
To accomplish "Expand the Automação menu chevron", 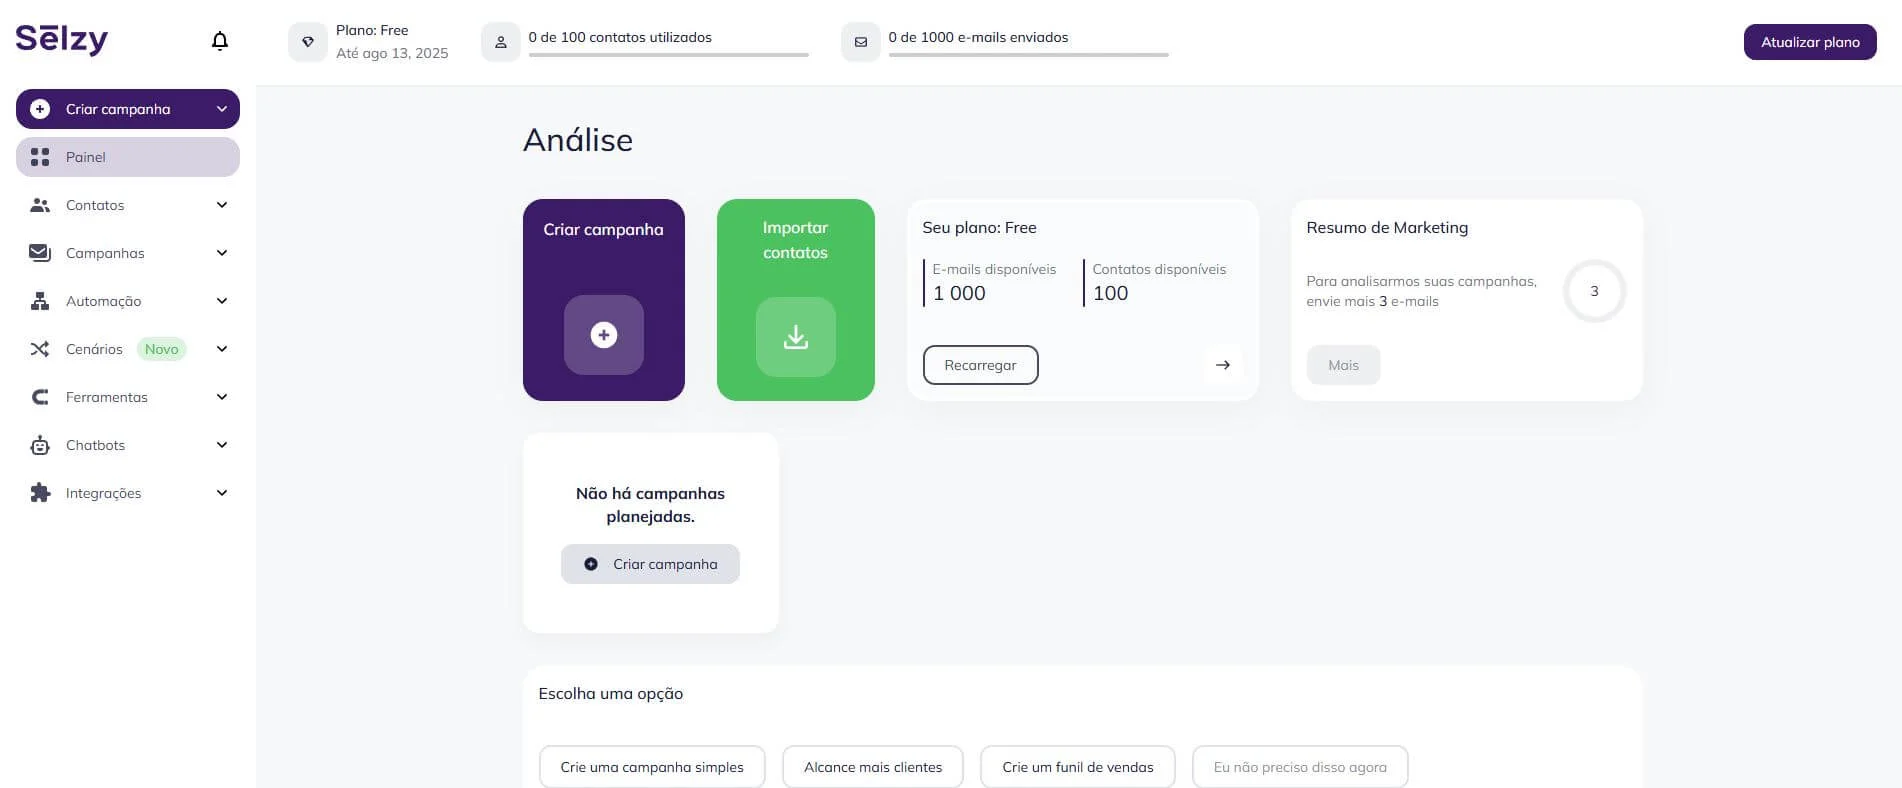I will 222,301.
